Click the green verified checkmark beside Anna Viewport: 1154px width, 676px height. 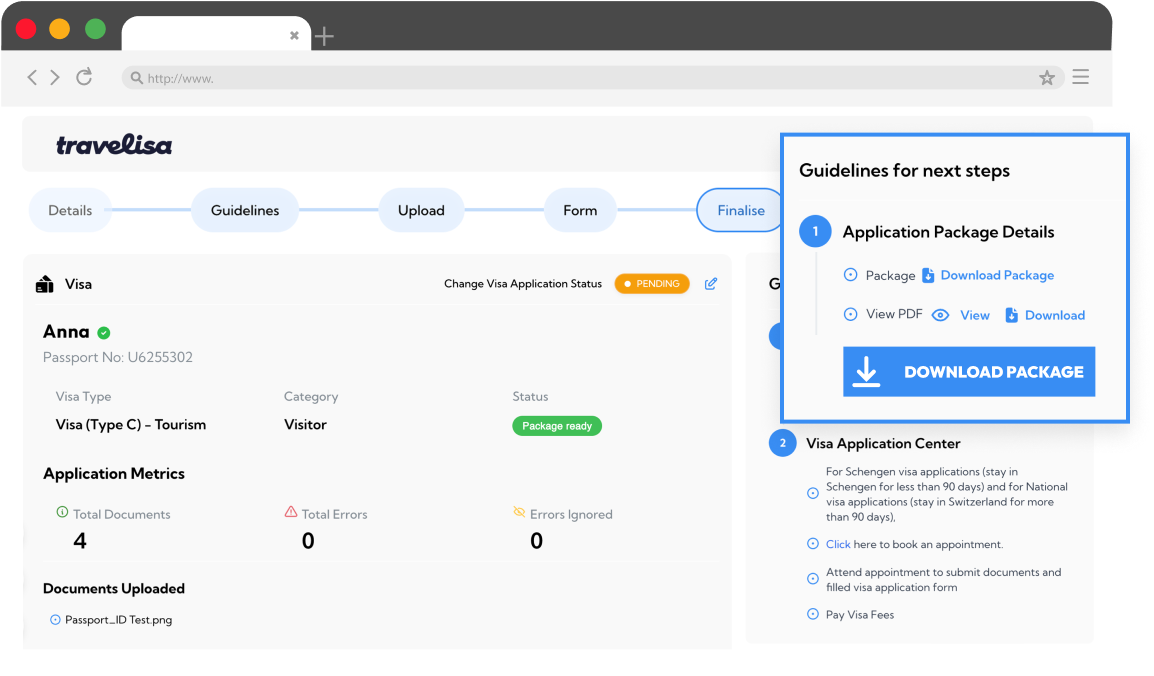(104, 332)
